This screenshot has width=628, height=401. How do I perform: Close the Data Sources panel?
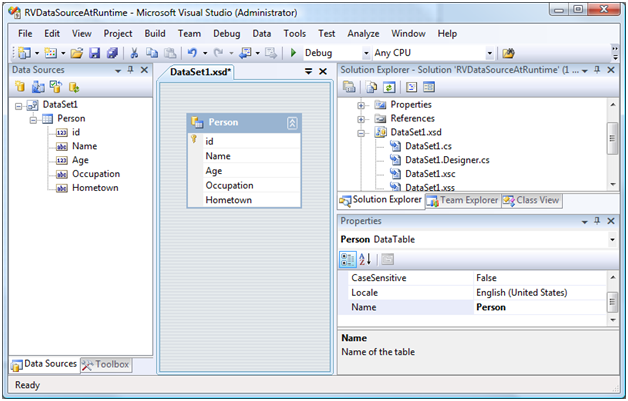coord(144,70)
